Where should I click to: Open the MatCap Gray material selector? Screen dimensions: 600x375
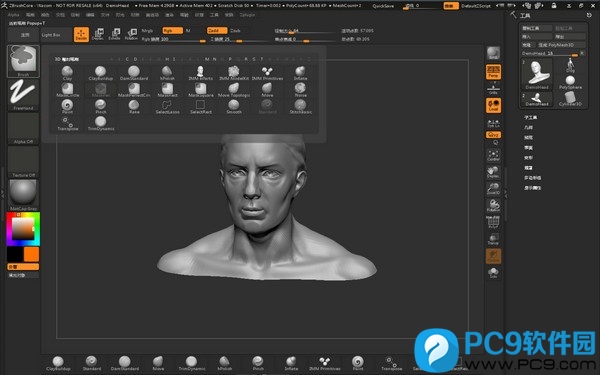(23, 195)
